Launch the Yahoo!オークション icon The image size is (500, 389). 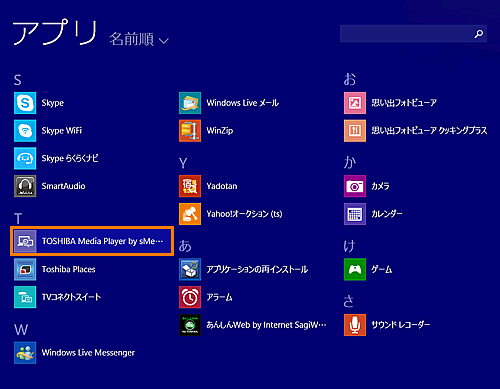click(x=190, y=214)
